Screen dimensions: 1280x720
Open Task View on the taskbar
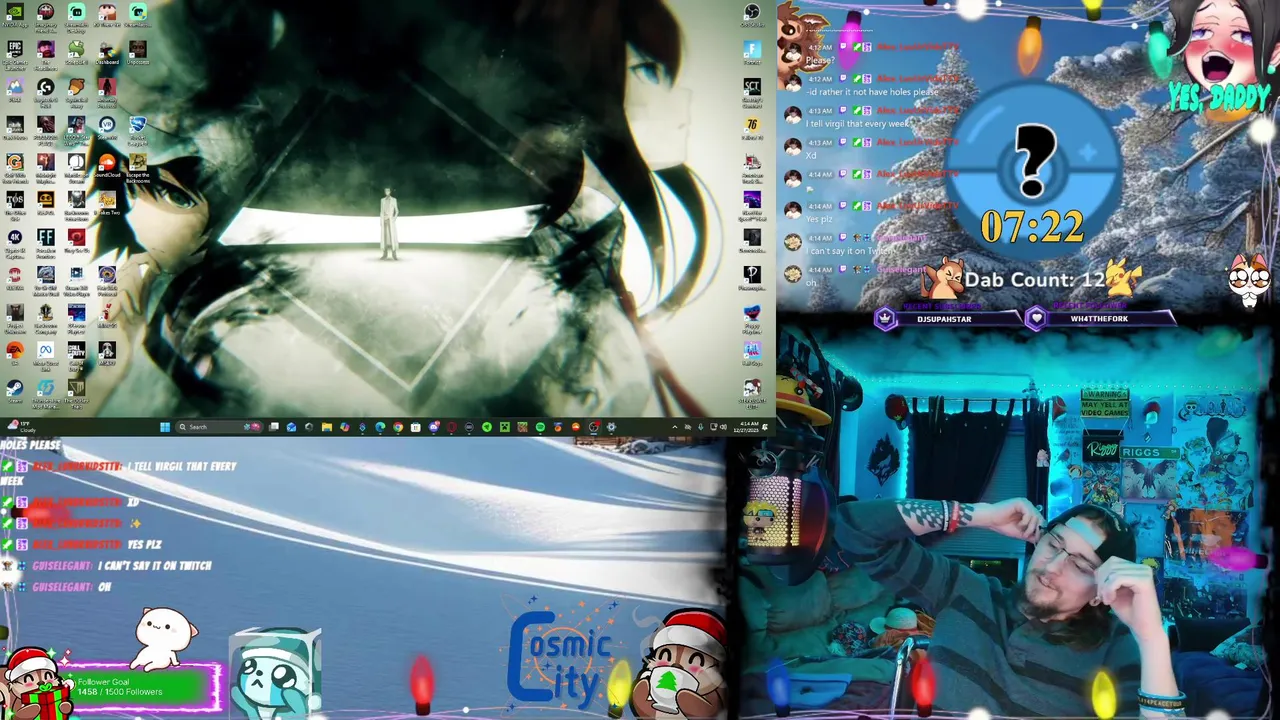tap(274, 427)
